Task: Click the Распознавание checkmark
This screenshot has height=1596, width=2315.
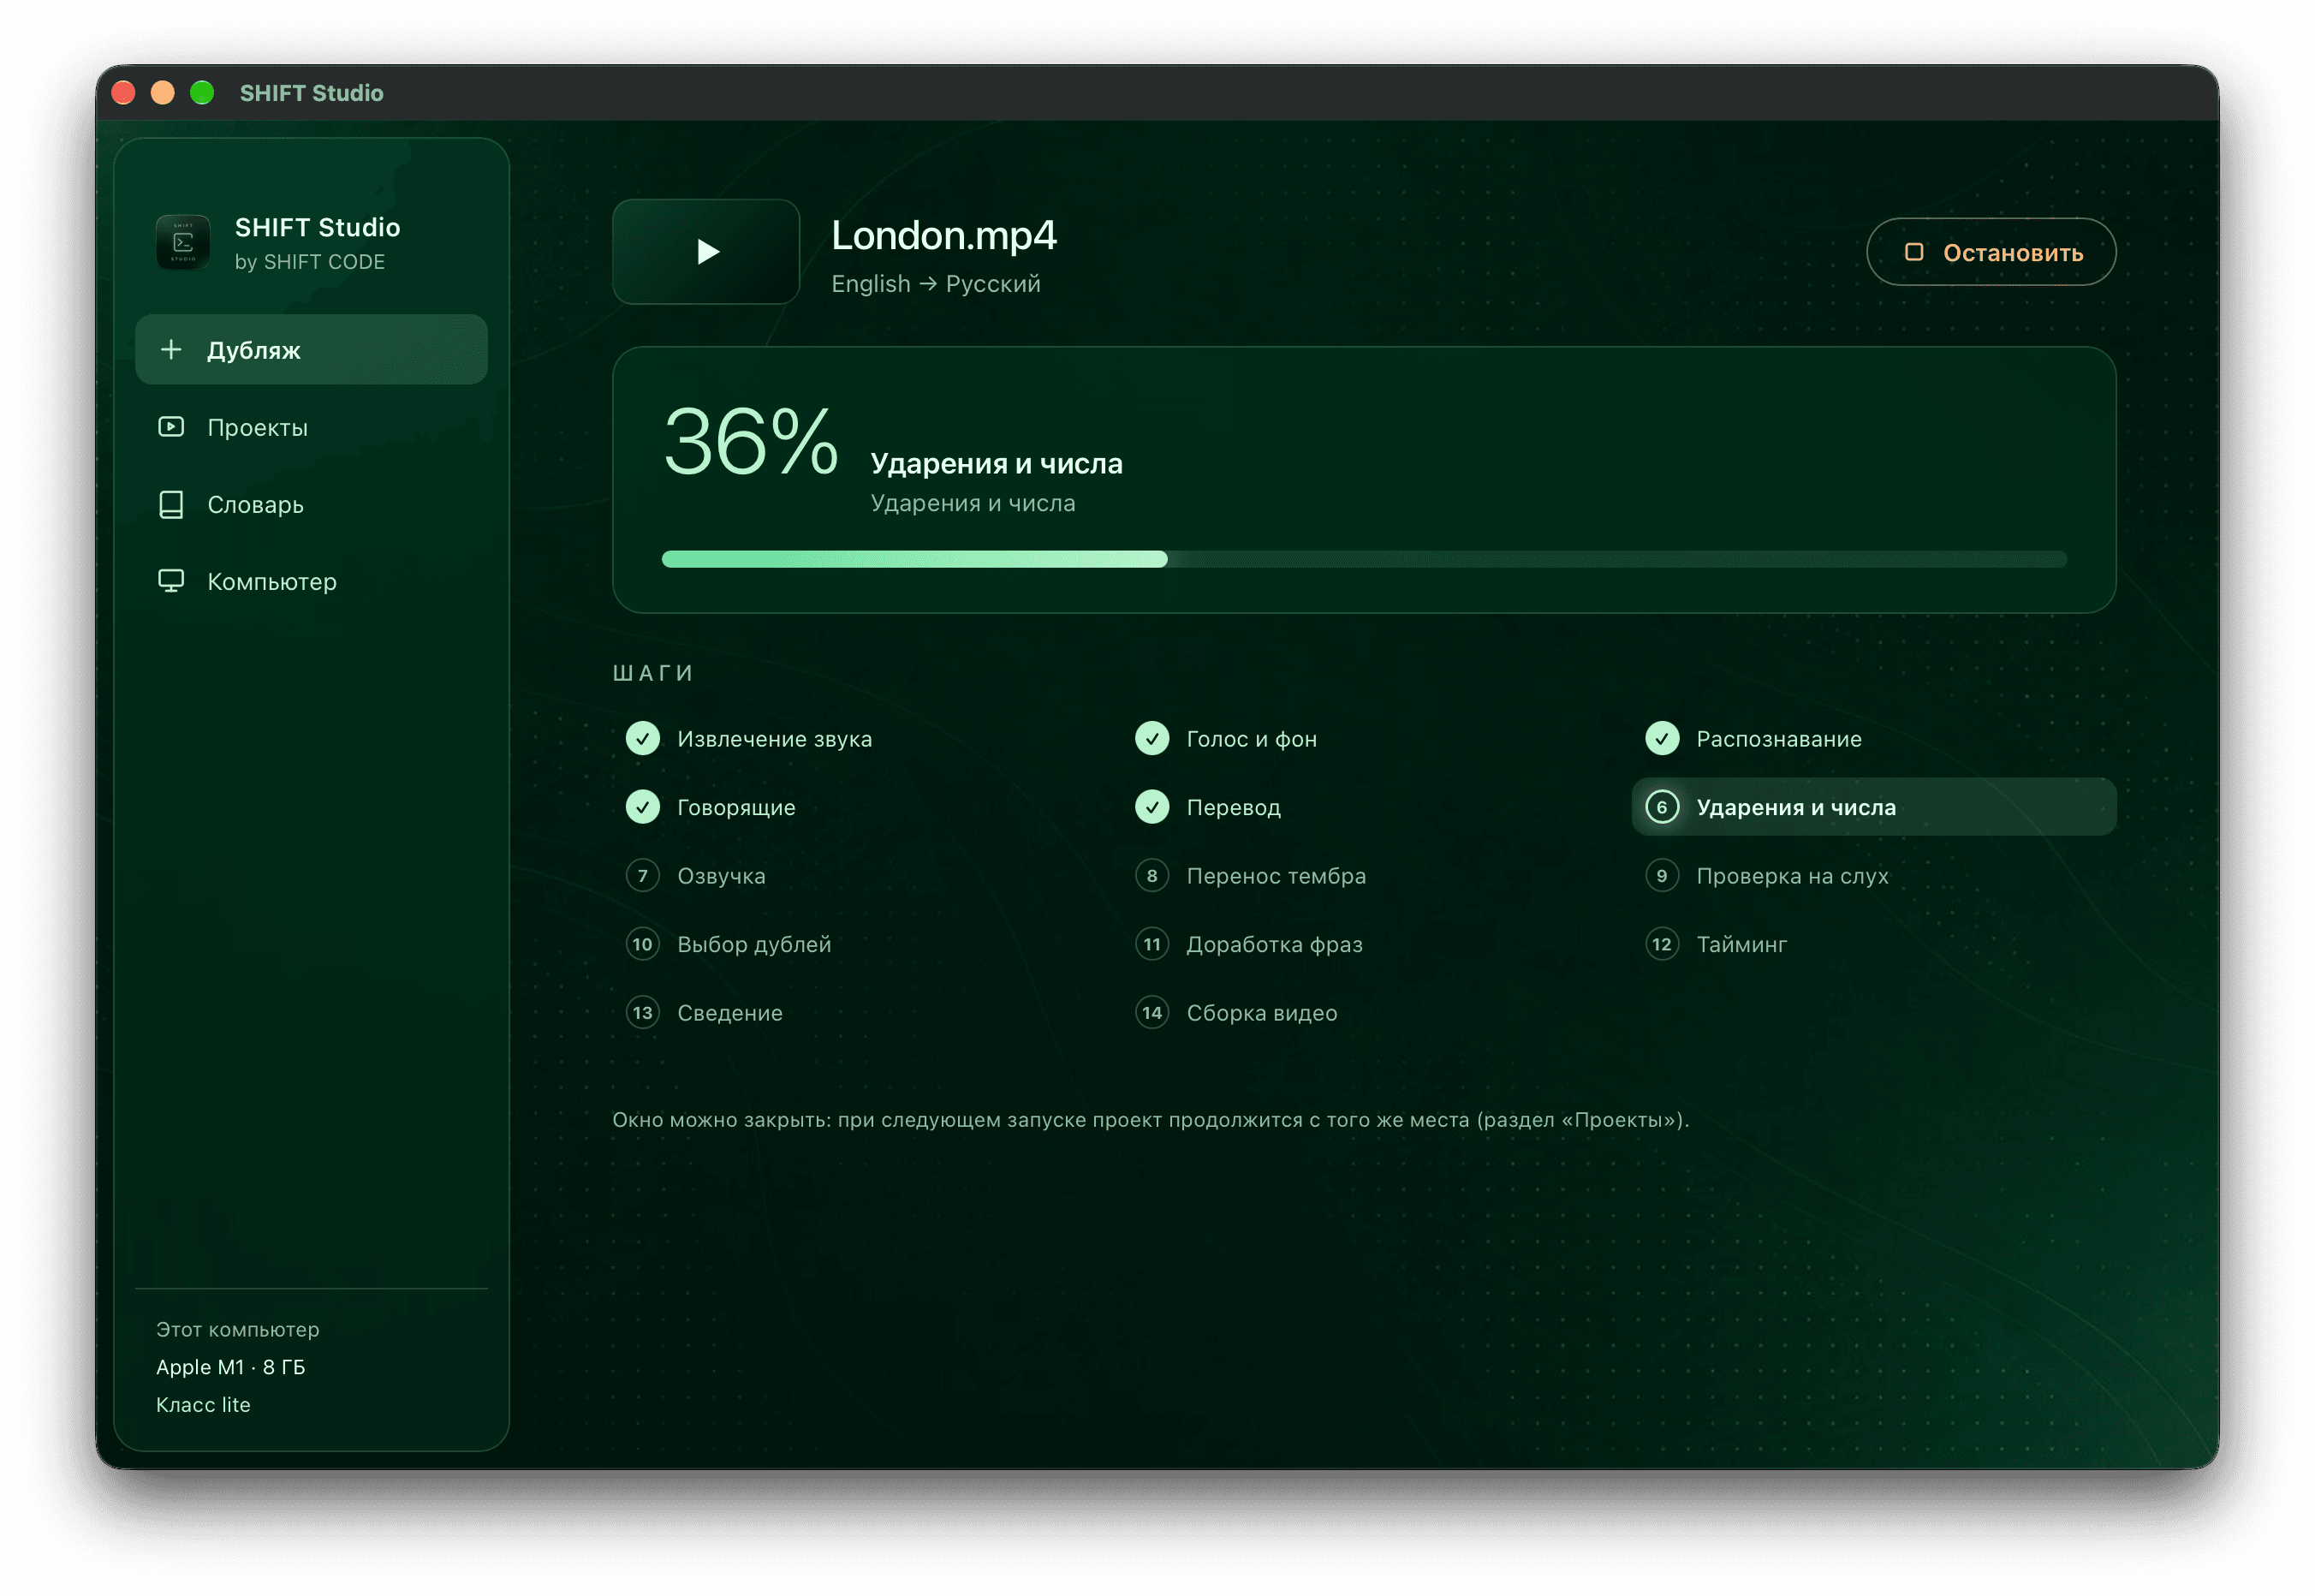Action: [x=1662, y=739]
